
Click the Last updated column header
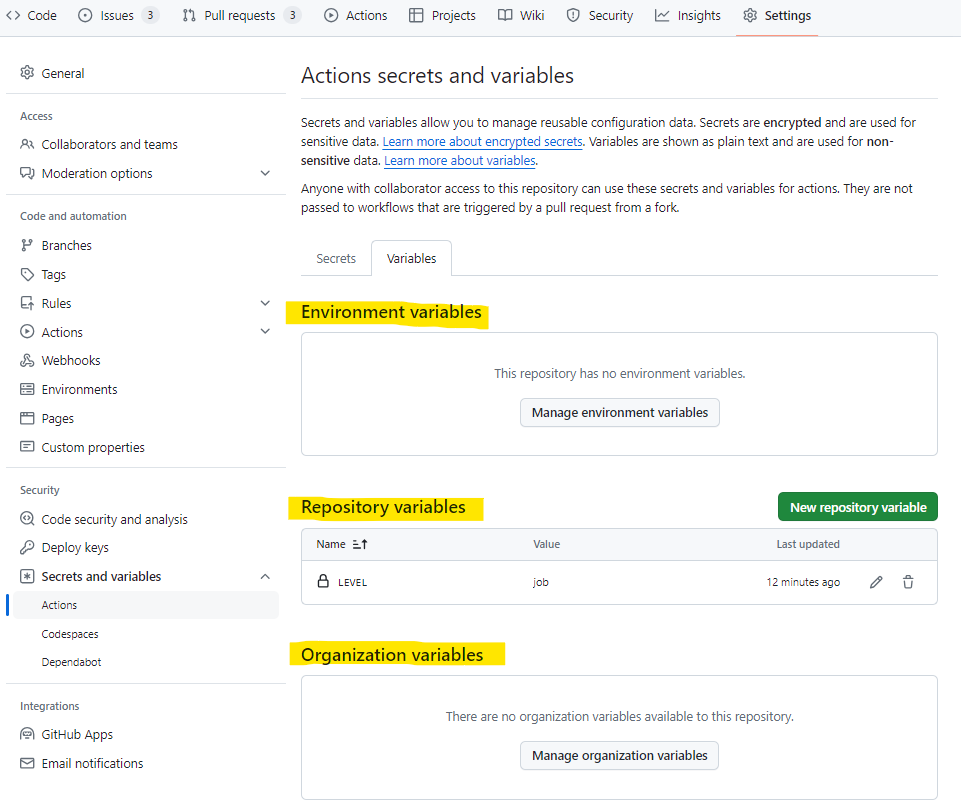click(808, 544)
